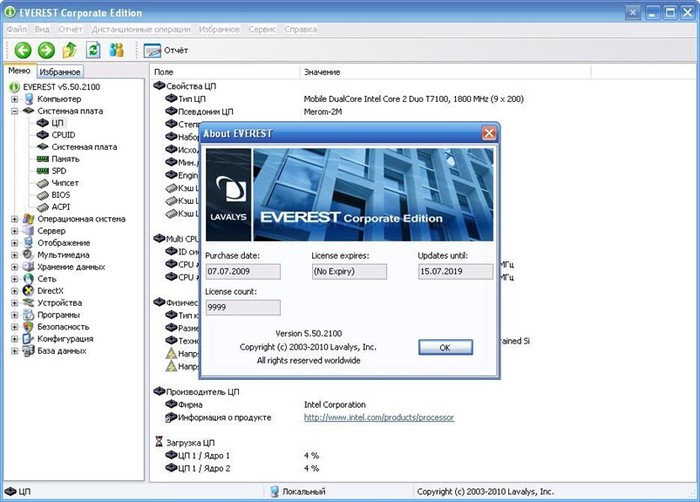Switch to the Избранное sidebar tab
700x502 pixels.
60,72
